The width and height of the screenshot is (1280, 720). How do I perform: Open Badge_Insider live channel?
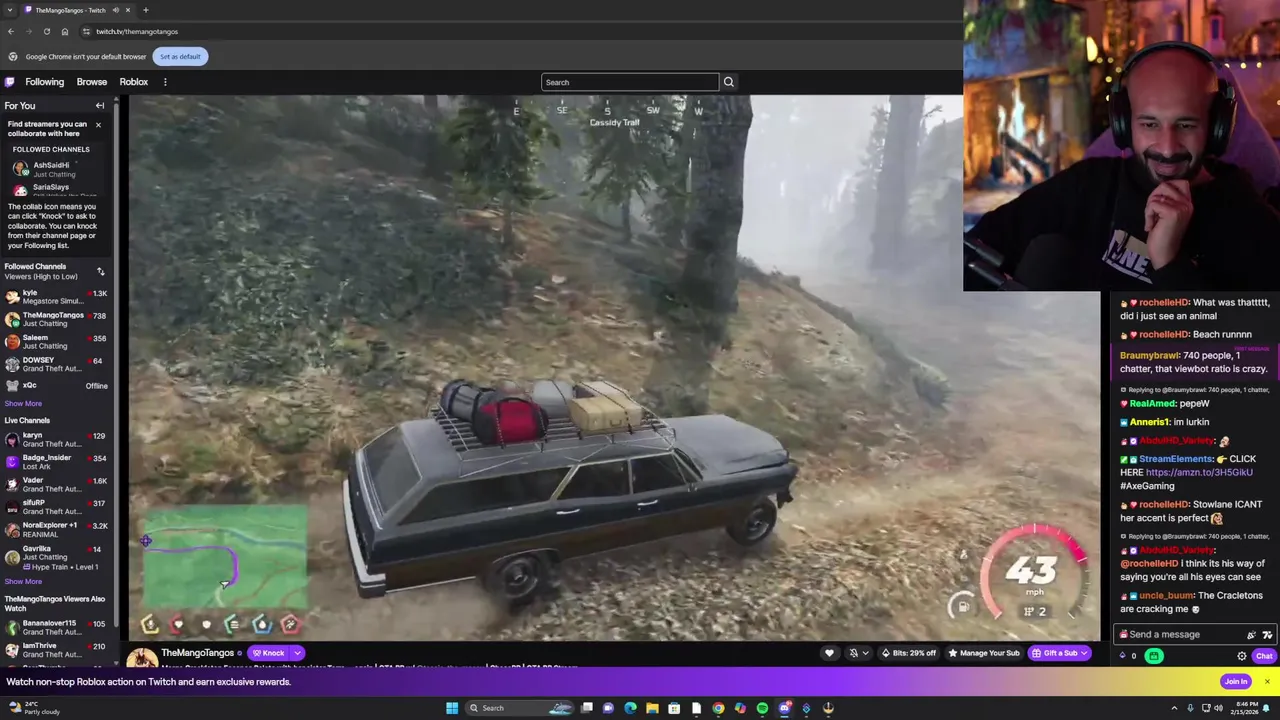(55, 462)
